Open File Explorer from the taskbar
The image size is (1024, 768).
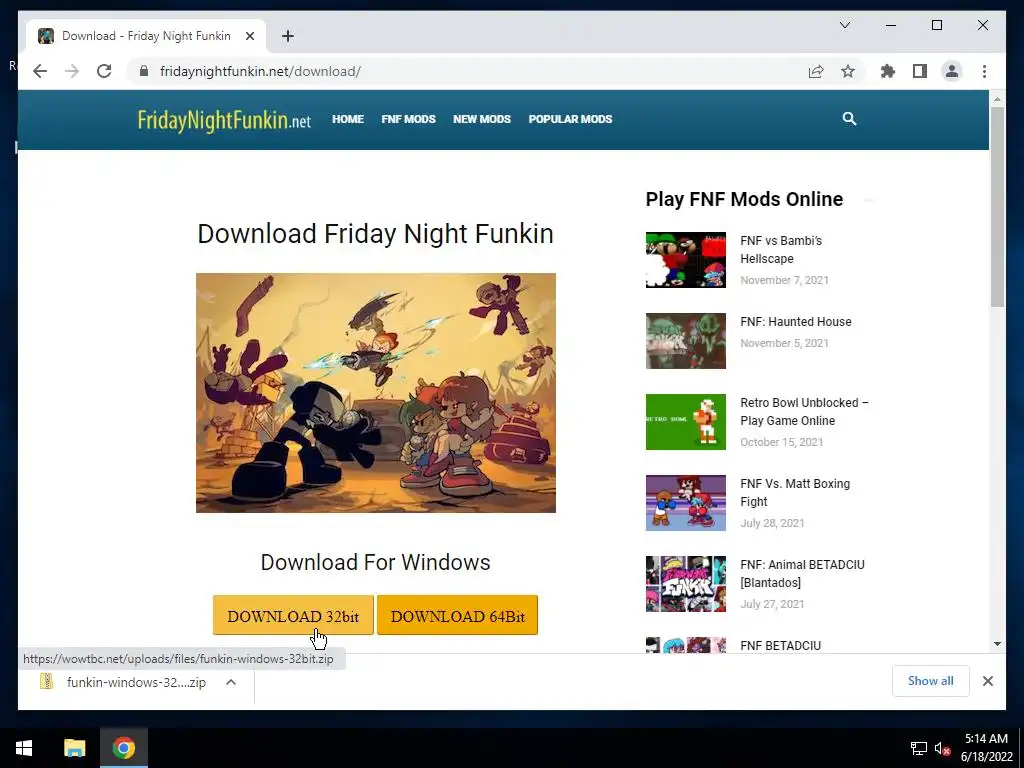tap(74, 748)
